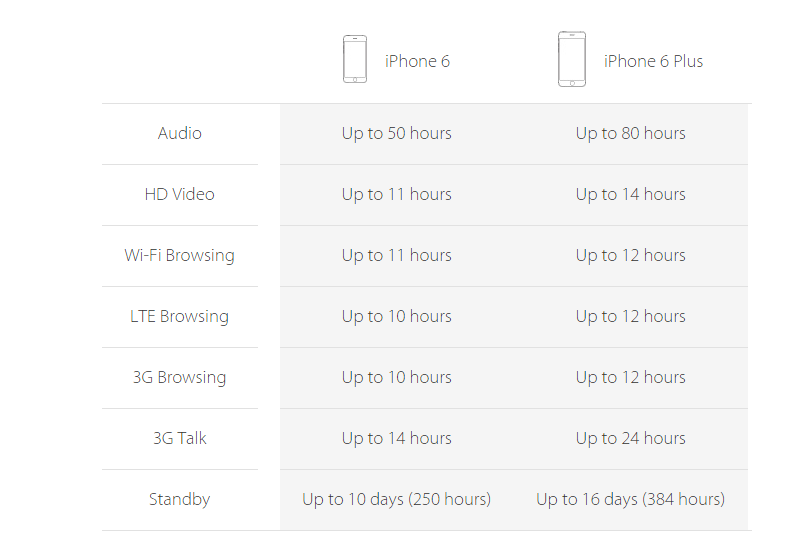Select the Wi-Fi Browsing row label
The image size is (804, 546).
180,255
